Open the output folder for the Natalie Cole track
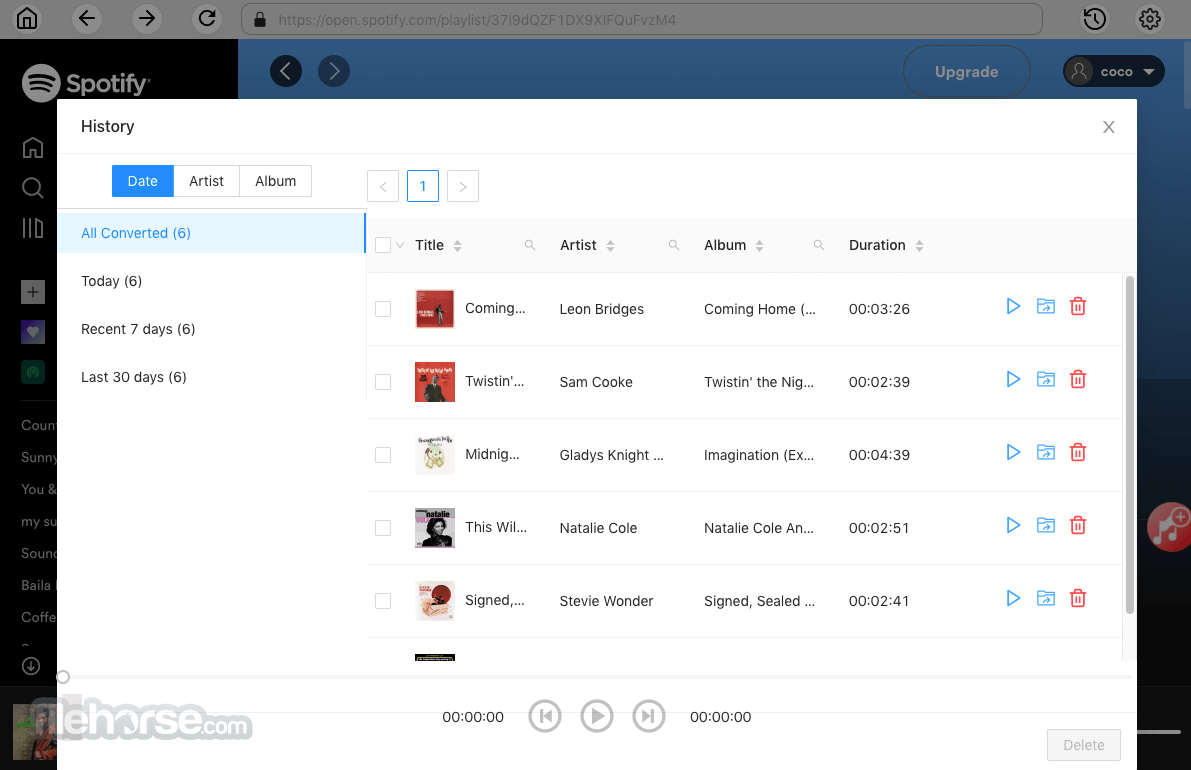This screenshot has width=1191, height=770. point(1046,525)
